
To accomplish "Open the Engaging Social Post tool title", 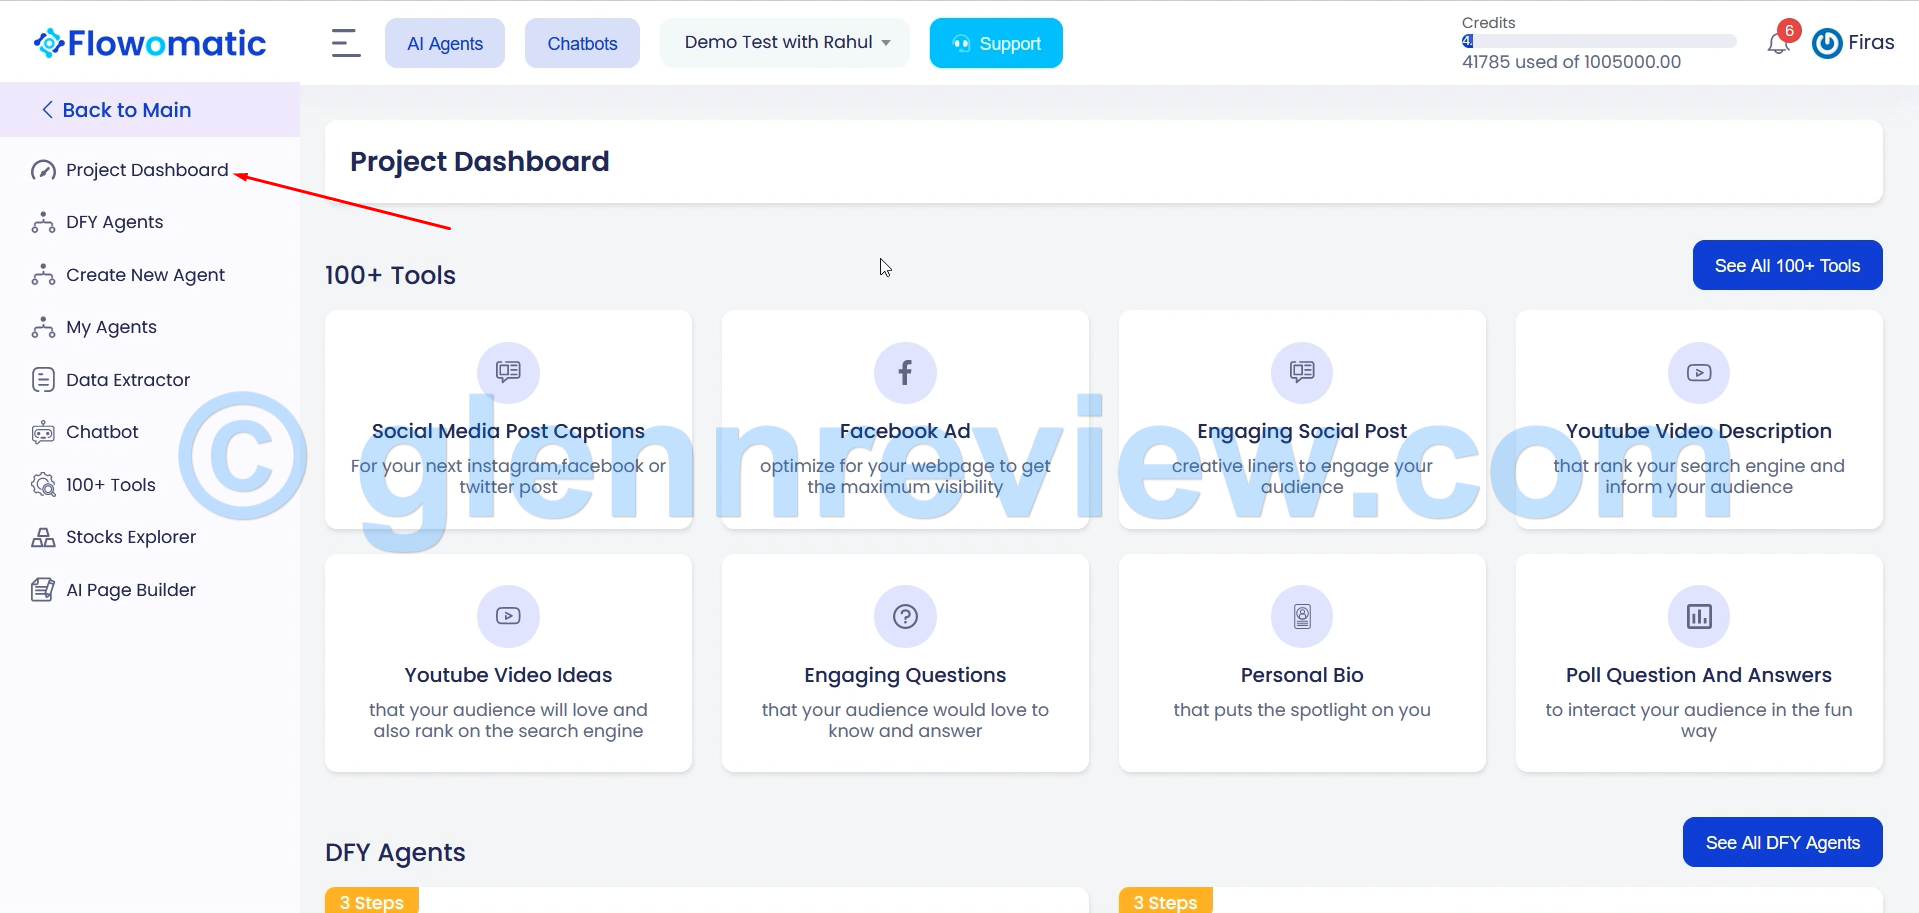I will pyautogui.click(x=1302, y=431).
